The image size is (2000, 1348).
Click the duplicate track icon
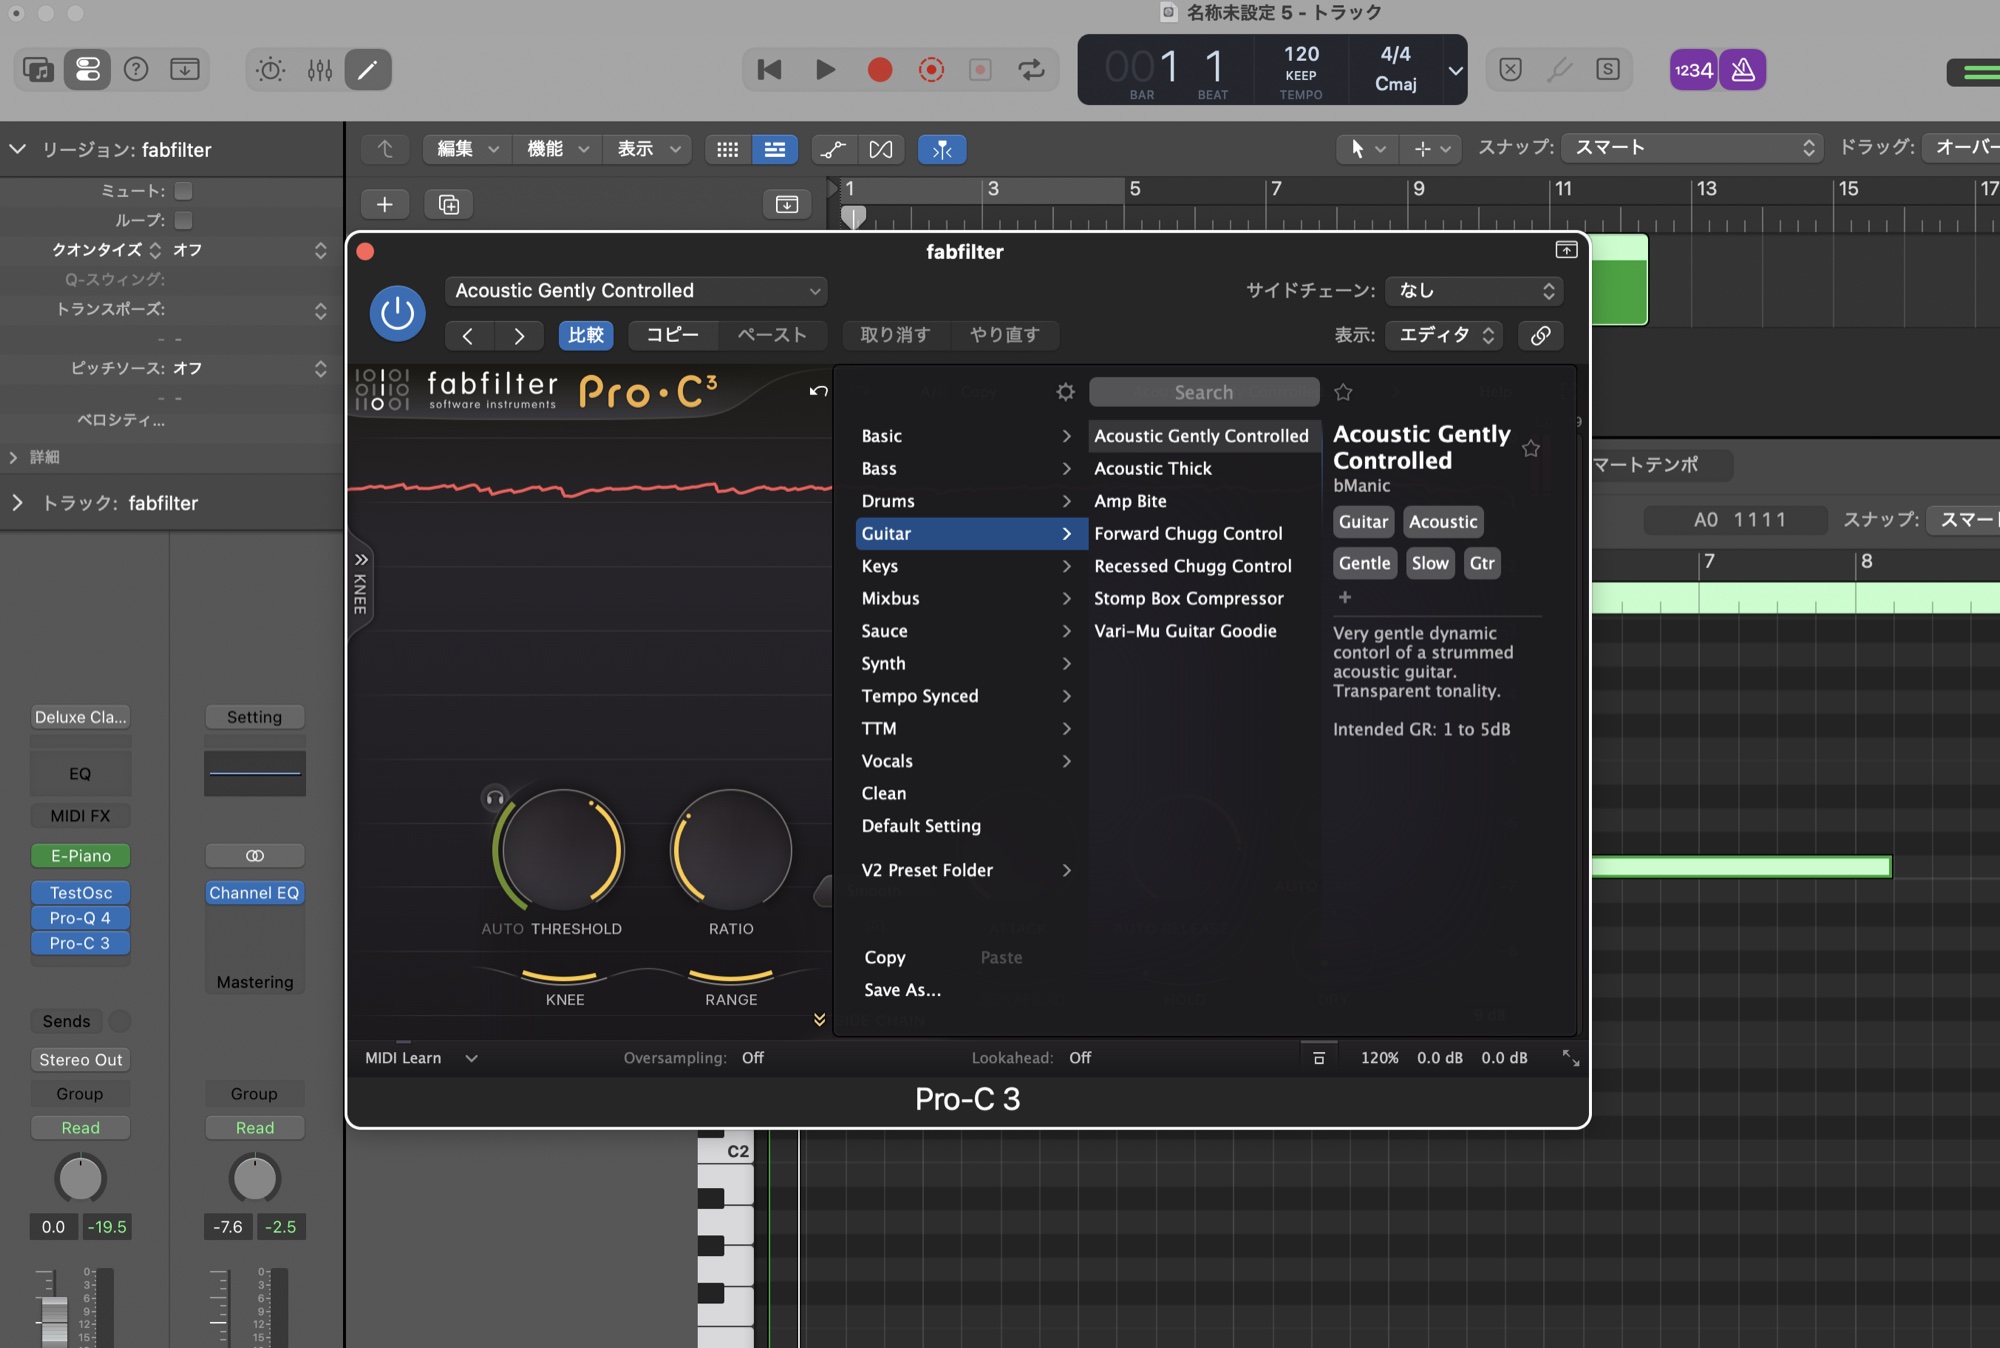[x=449, y=204]
